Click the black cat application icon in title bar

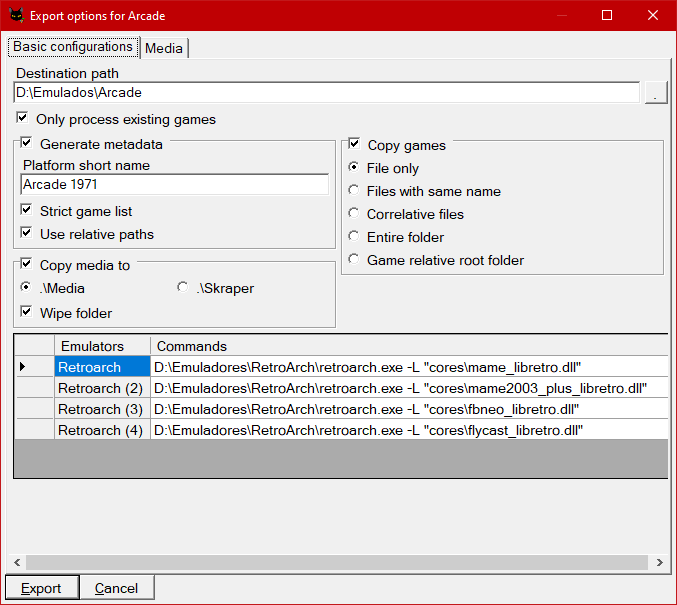pos(16,15)
